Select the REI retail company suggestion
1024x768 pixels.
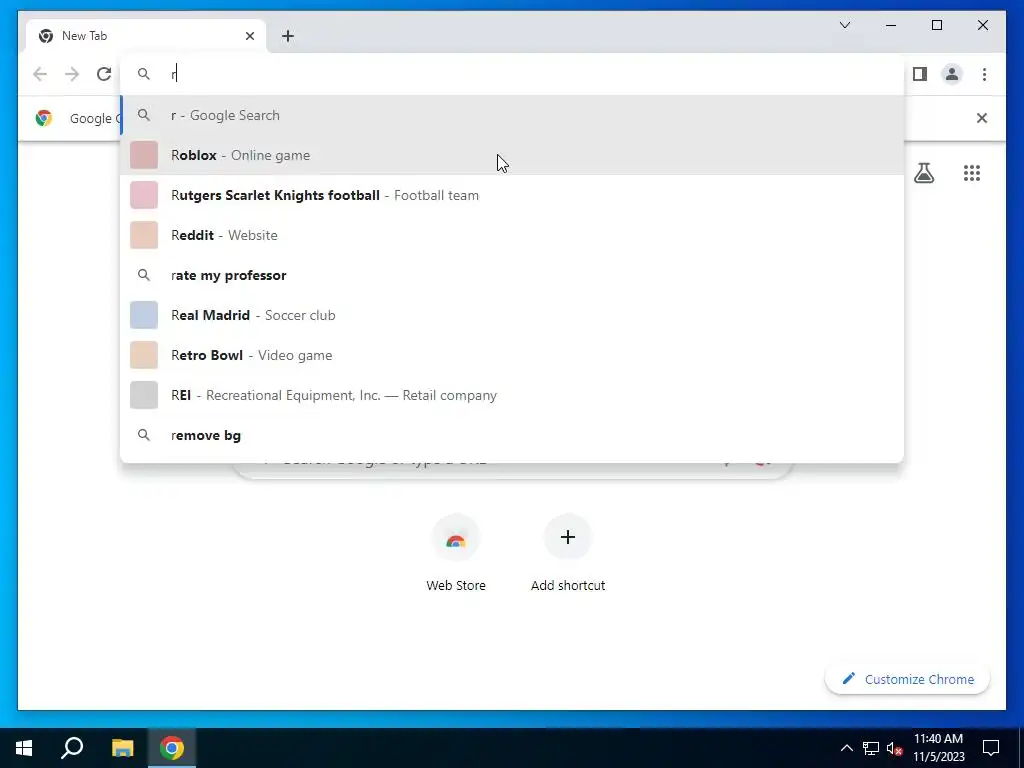click(512, 395)
